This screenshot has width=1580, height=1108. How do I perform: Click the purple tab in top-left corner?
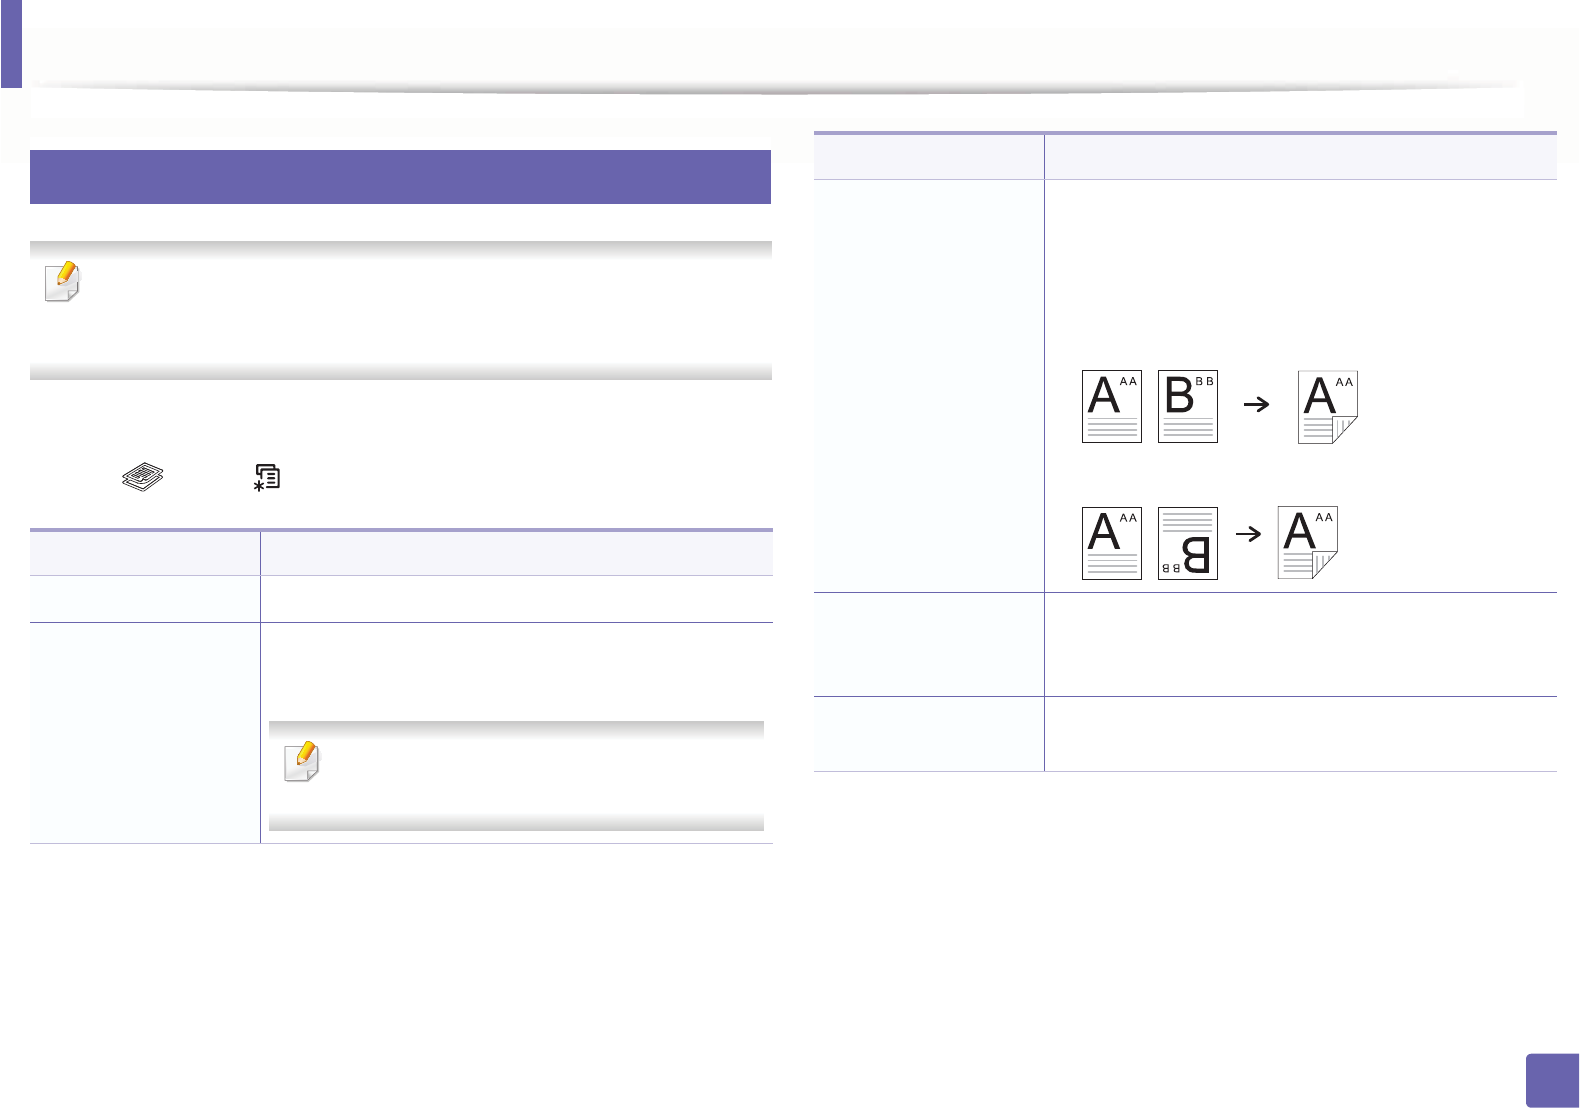pyautogui.click(x=11, y=43)
